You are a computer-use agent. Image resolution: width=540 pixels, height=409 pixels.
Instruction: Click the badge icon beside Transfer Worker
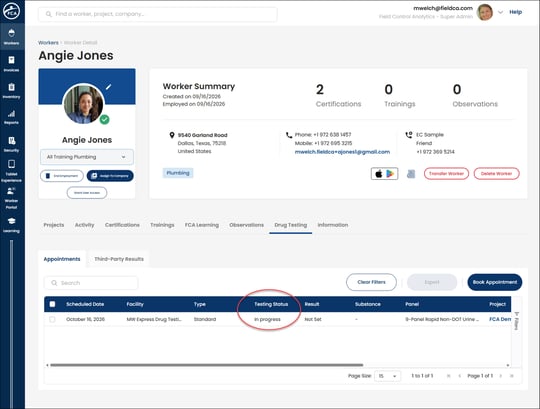click(411, 174)
